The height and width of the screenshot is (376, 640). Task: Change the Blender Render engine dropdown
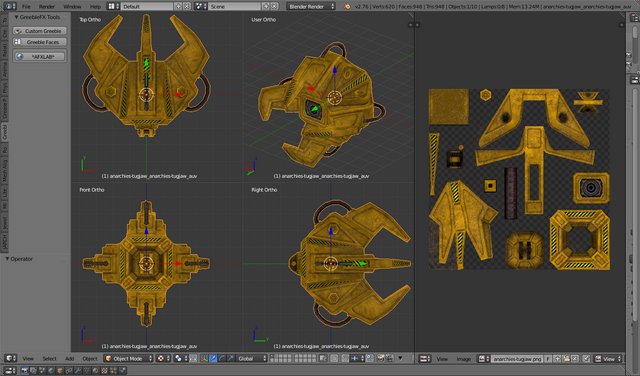pos(311,6)
